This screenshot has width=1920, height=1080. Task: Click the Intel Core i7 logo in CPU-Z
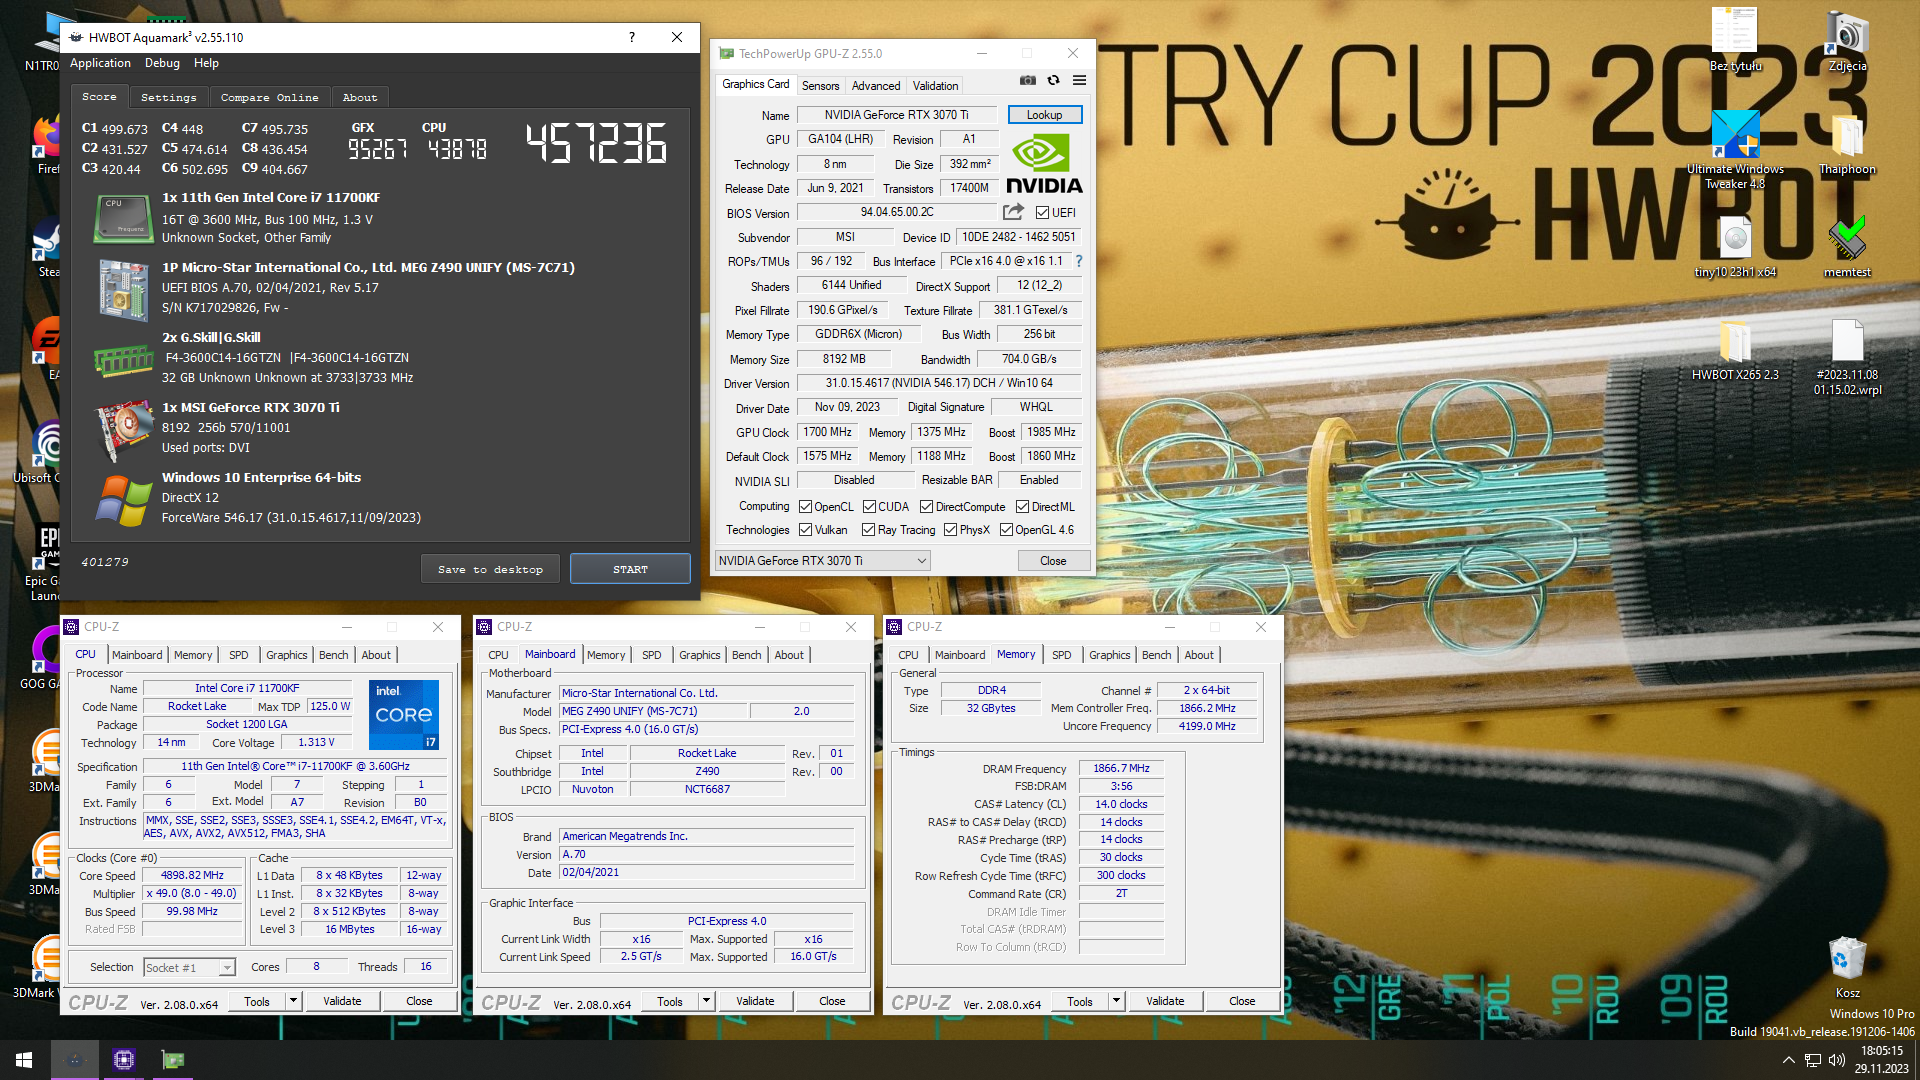pyautogui.click(x=403, y=715)
